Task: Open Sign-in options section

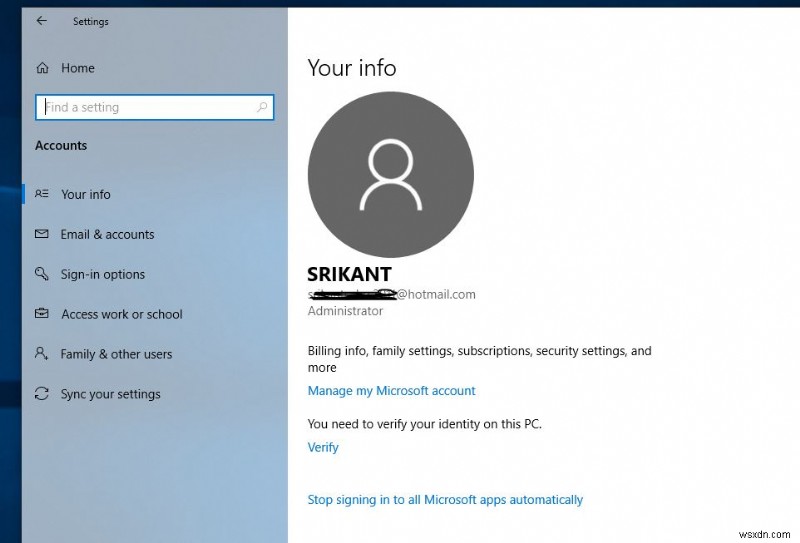Action: pyautogui.click(x=103, y=274)
